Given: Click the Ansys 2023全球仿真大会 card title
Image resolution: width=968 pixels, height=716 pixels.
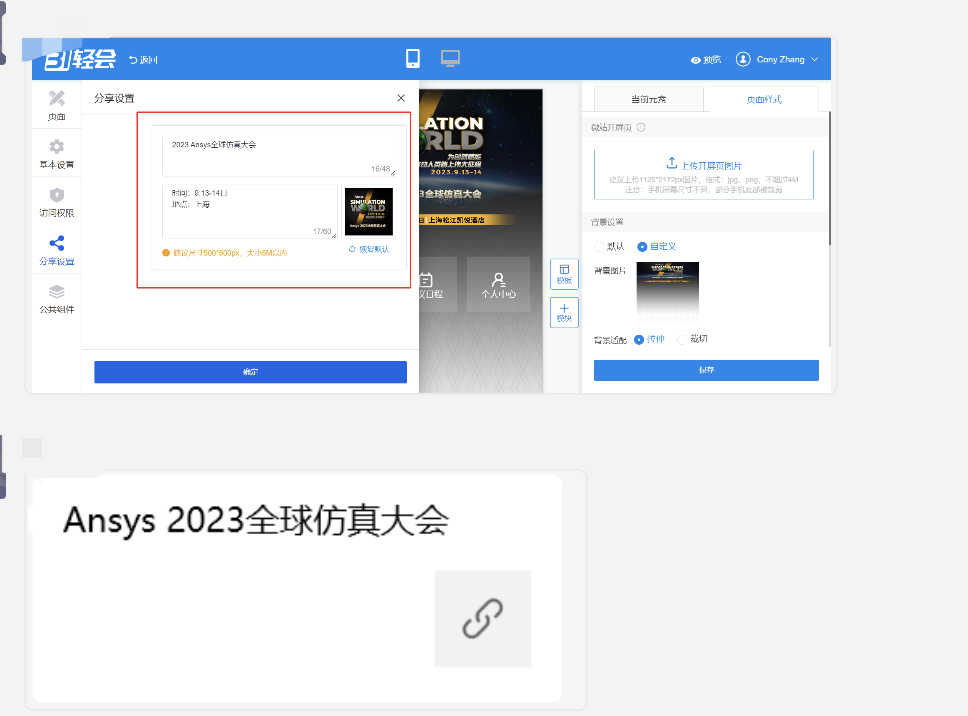Looking at the screenshot, I should point(256,520).
